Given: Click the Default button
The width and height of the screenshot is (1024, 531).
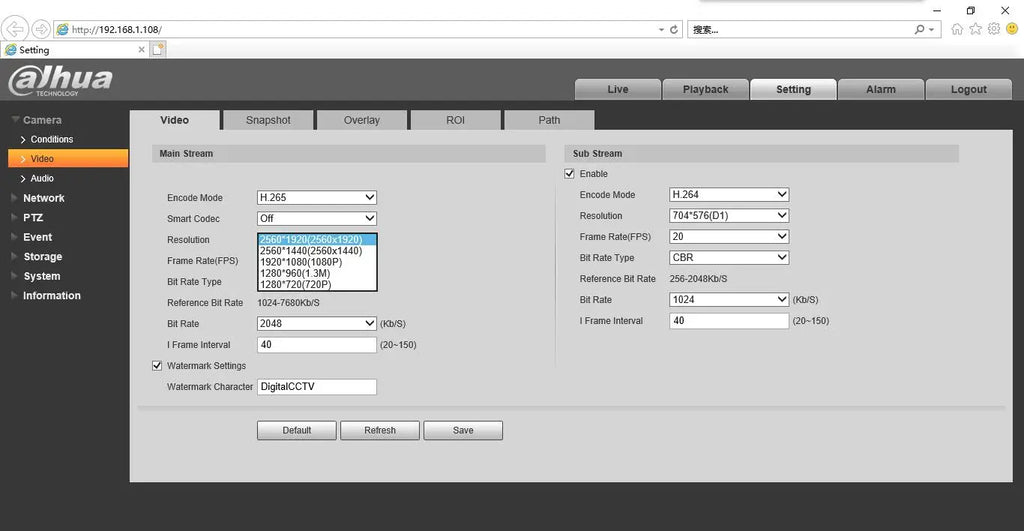Looking at the screenshot, I should [296, 431].
